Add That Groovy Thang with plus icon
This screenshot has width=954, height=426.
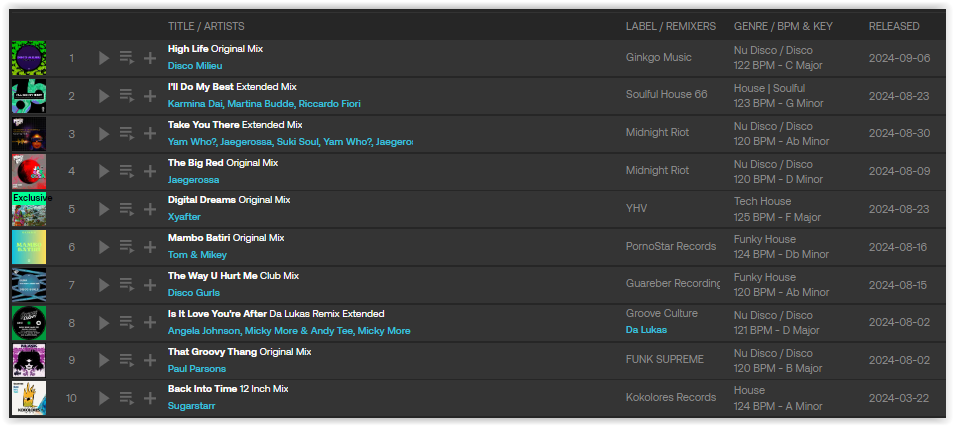pyautogui.click(x=150, y=360)
